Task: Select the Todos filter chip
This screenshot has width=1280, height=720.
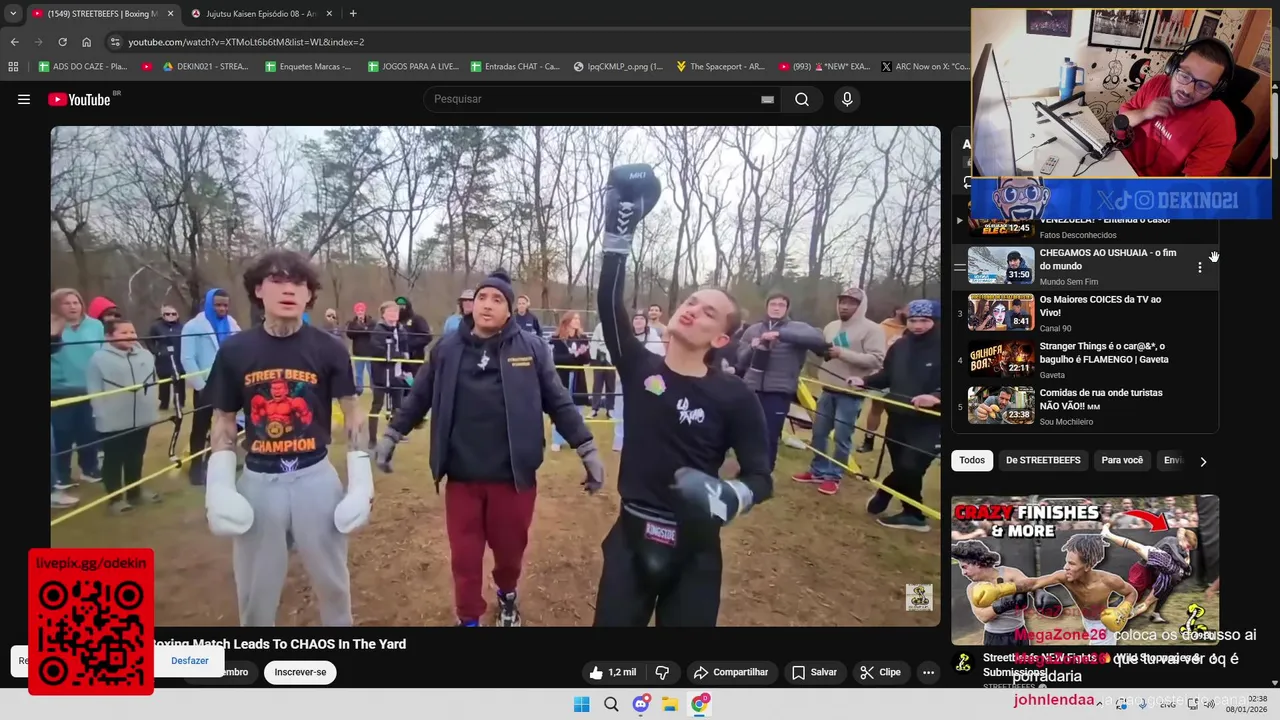Action: click(x=972, y=460)
